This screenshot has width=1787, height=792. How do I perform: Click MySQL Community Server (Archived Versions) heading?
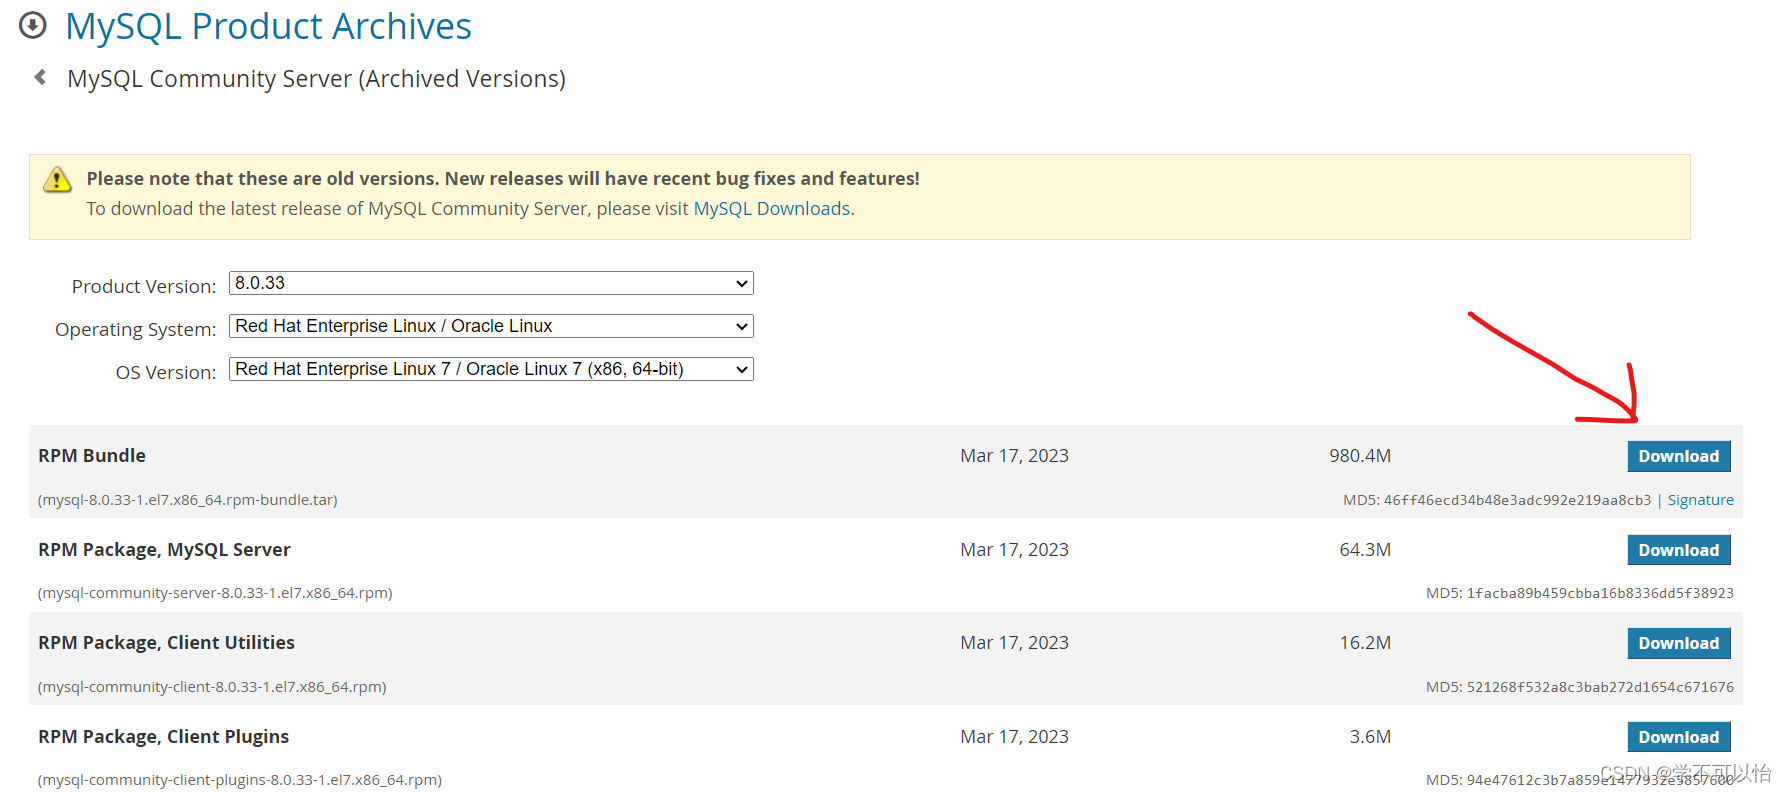coord(316,79)
